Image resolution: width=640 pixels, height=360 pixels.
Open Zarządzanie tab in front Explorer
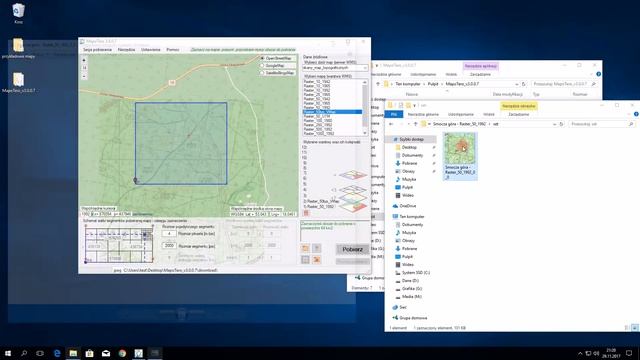point(518,115)
